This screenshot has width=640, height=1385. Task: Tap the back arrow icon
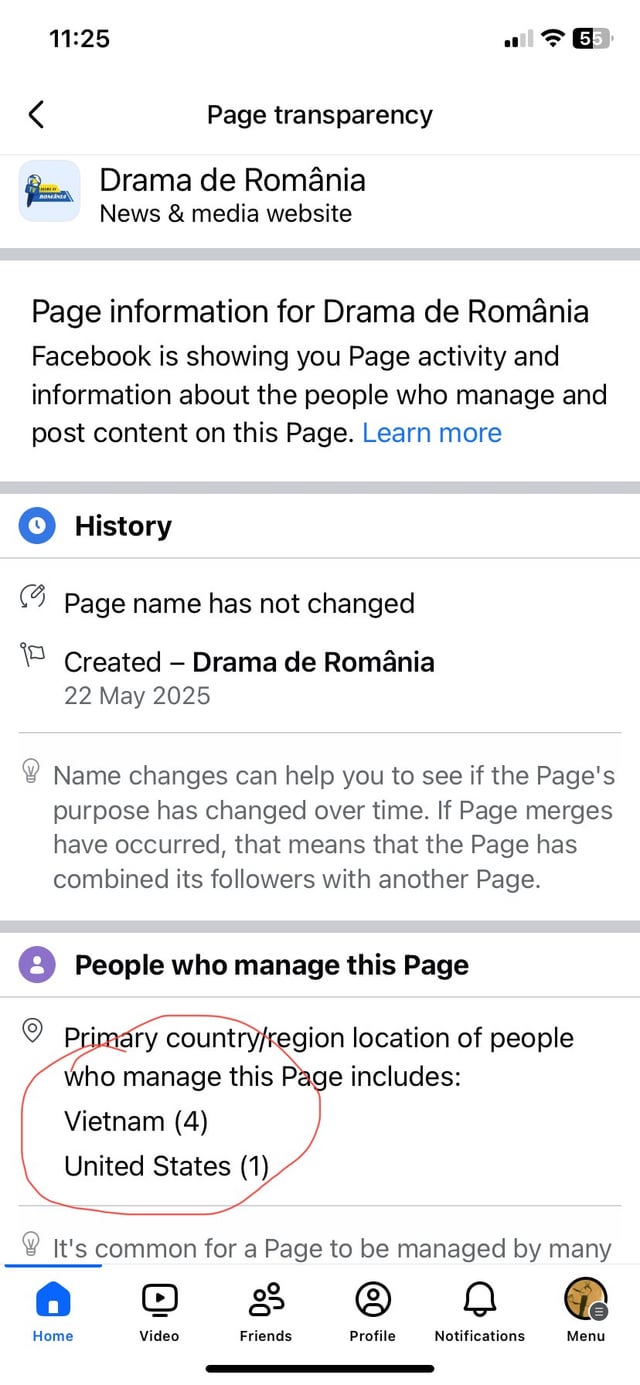tap(36, 115)
